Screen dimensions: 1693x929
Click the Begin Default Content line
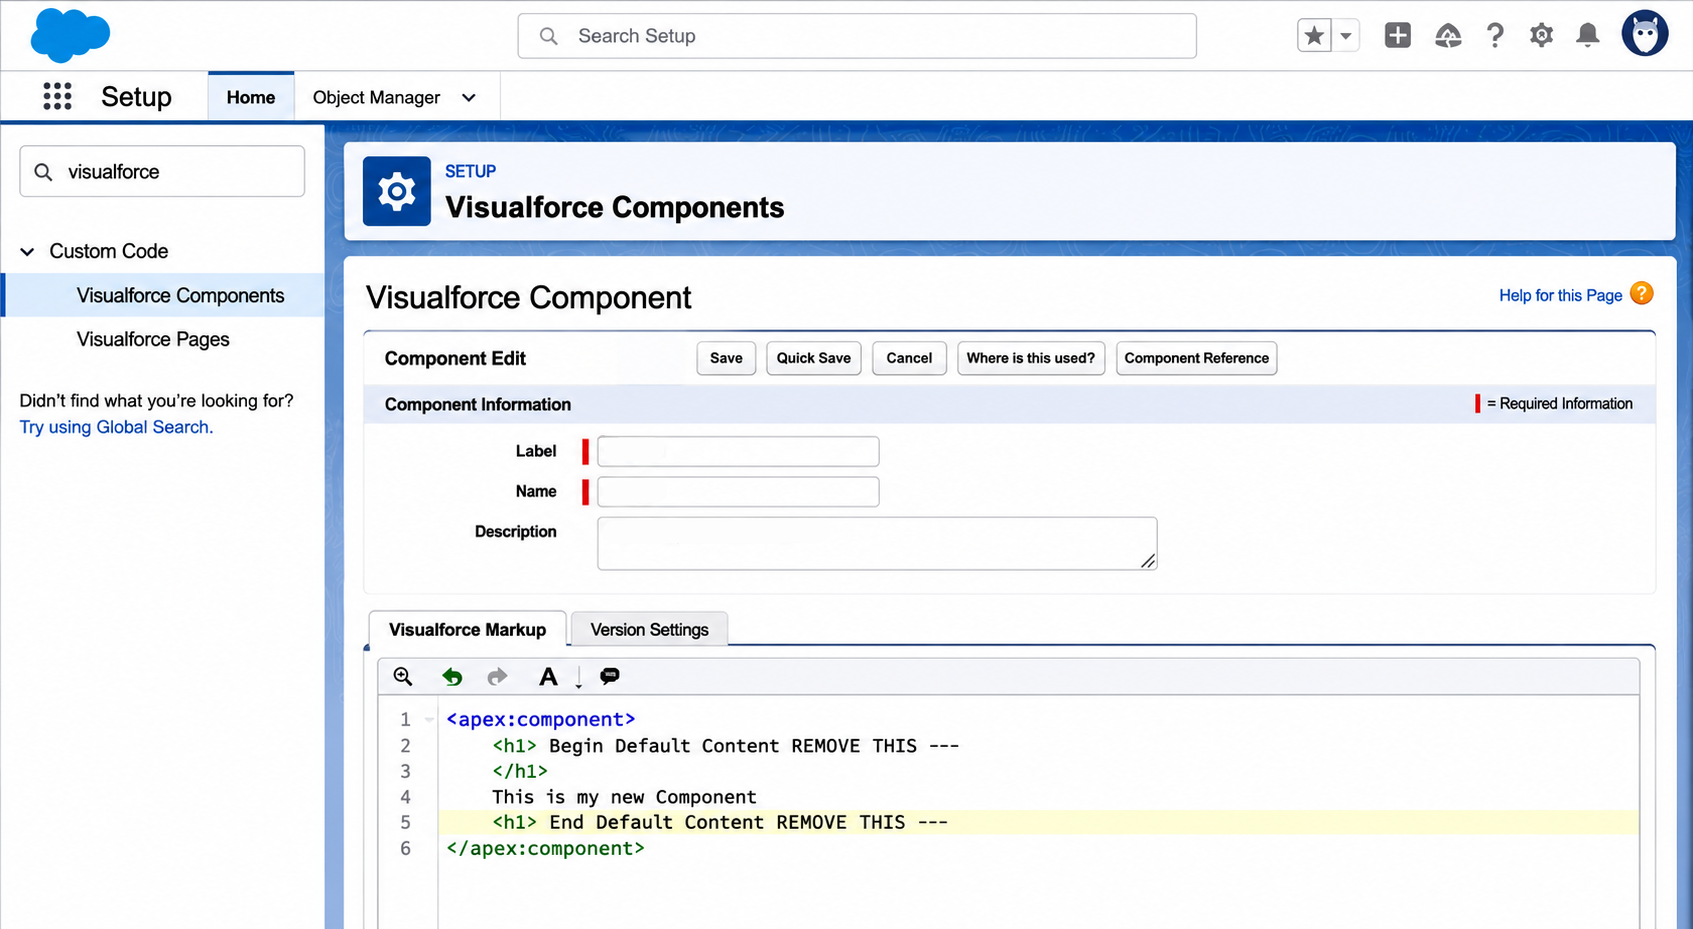pyautogui.click(x=725, y=745)
